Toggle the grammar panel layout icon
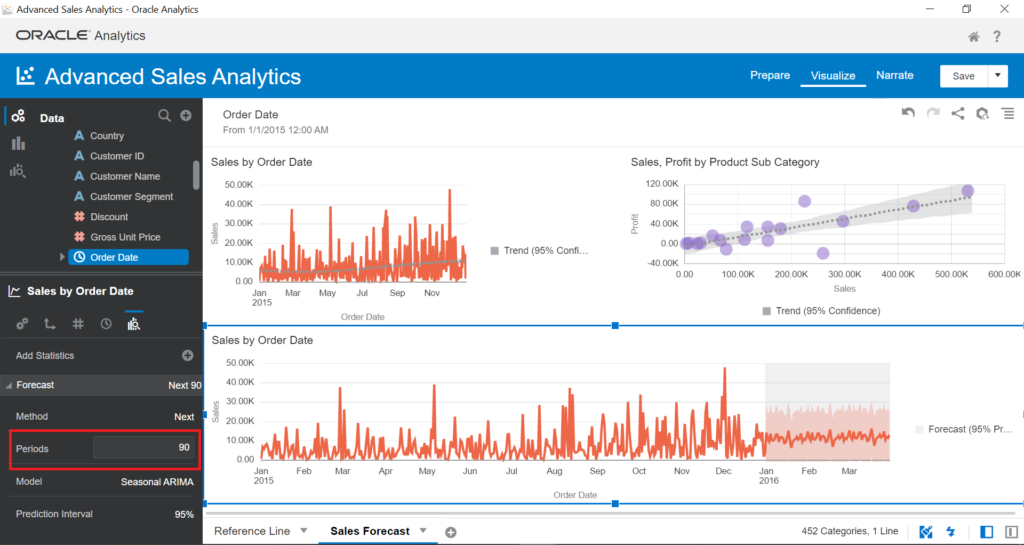1024x545 pixels. 1012,532
